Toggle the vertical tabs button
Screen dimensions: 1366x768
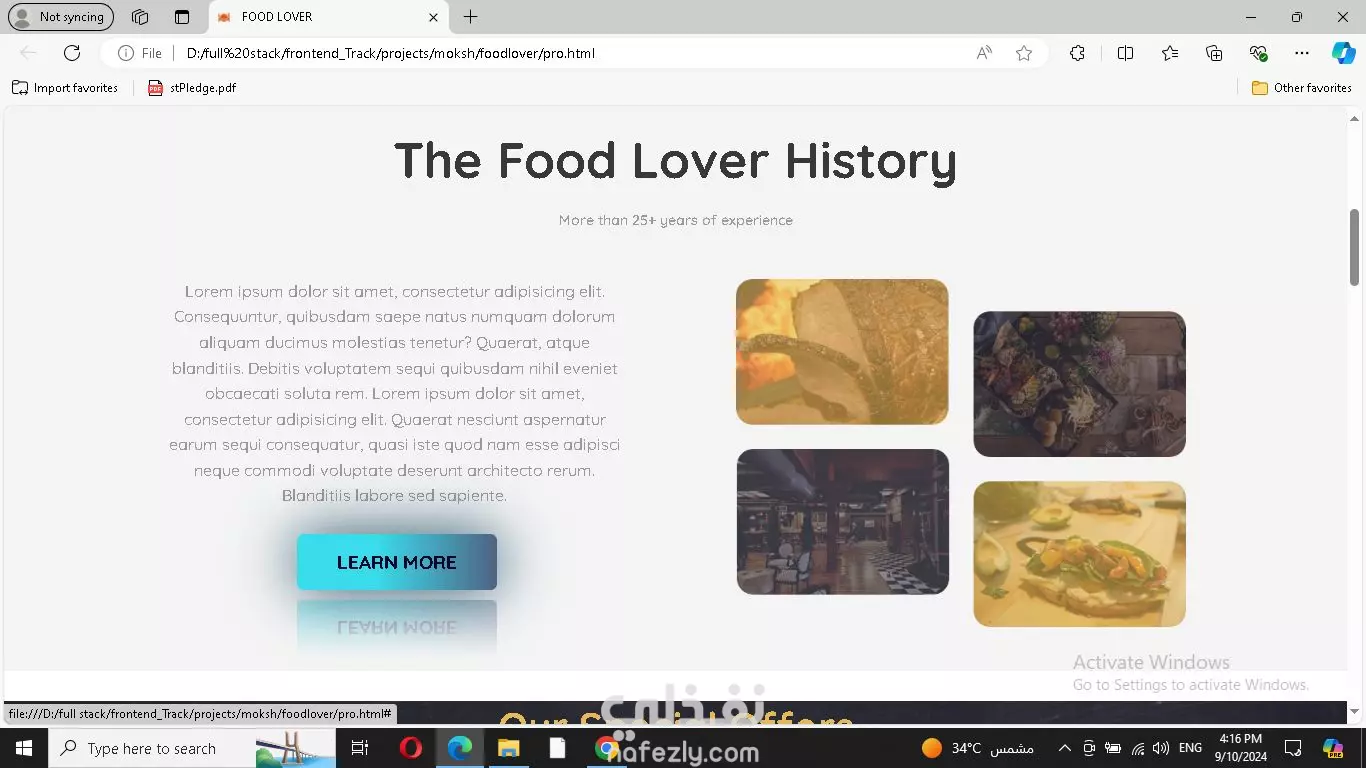pyautogui.click(x=181, y=17)
